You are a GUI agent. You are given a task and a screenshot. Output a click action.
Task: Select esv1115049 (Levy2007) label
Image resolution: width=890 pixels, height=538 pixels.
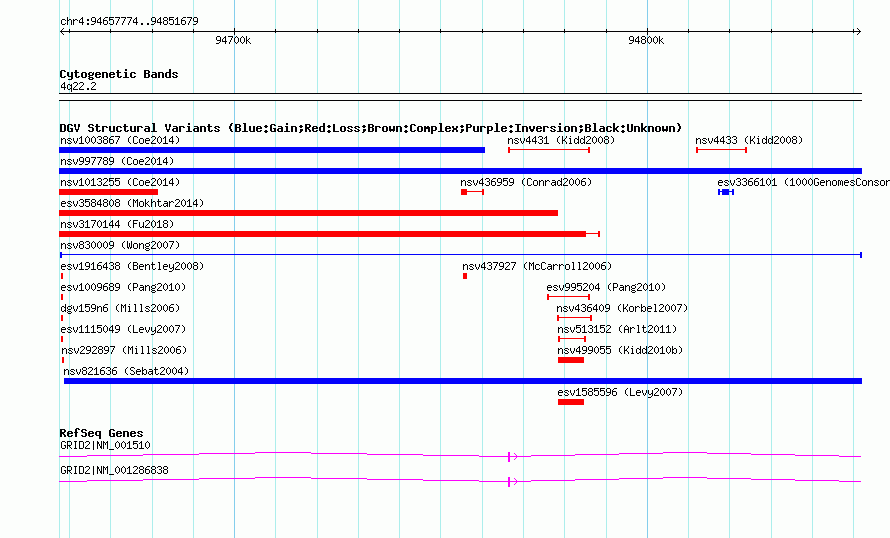tap(123, 329)
